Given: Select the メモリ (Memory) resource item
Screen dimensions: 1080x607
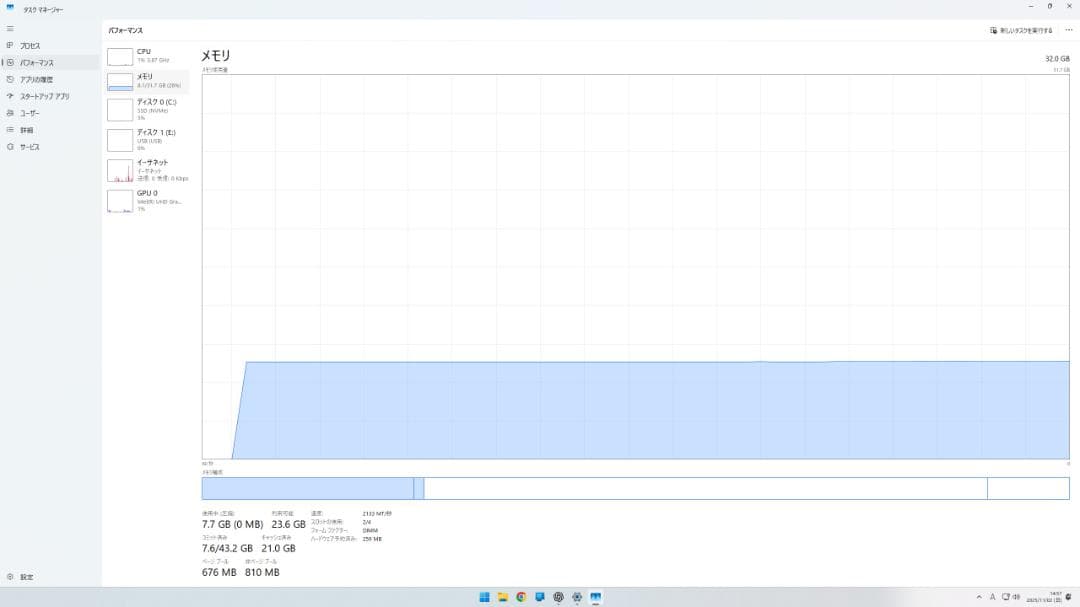Looking at the screenshot, I should [x=146, y=81].
